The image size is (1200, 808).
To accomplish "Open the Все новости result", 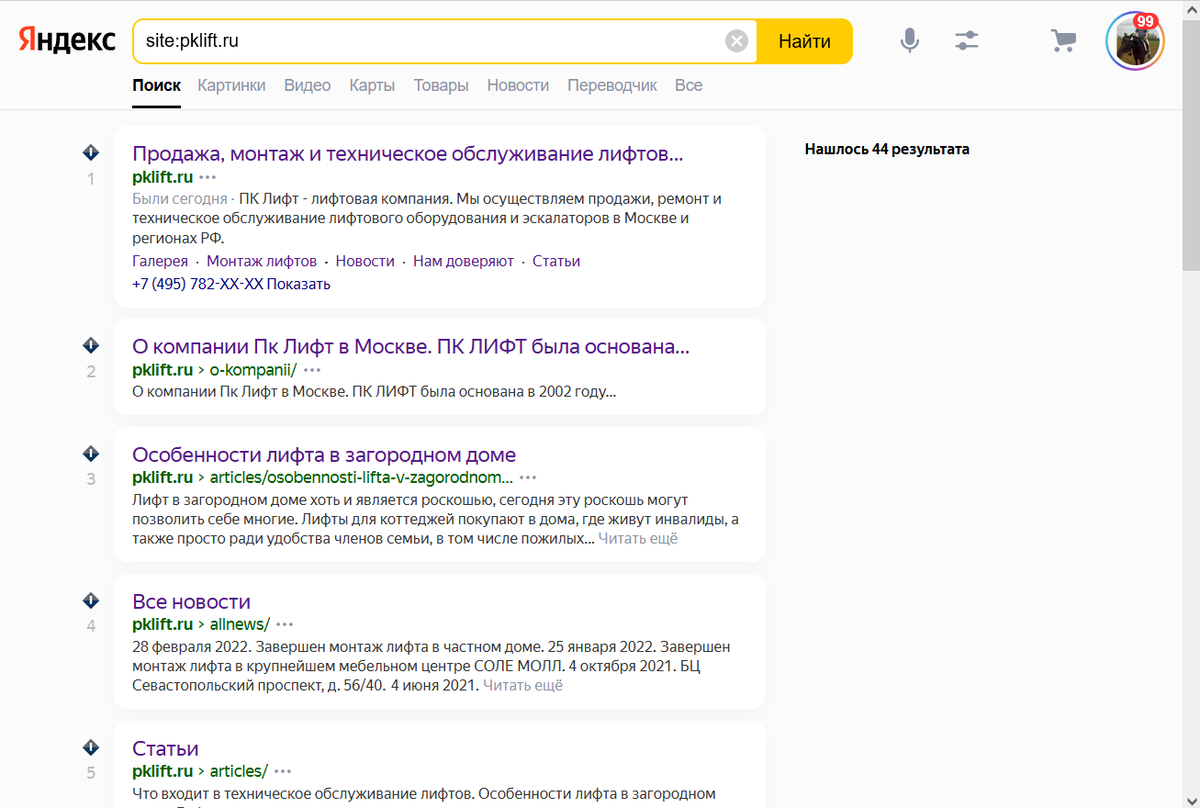I will (191, 602).
